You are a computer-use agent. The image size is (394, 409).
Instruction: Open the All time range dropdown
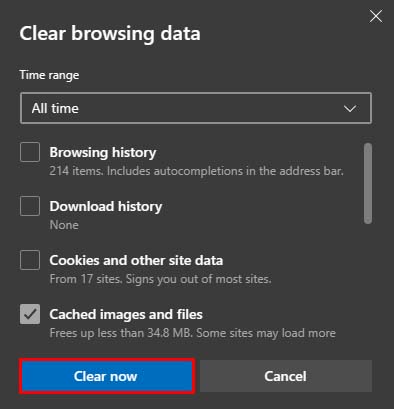click(x=196, y=108)
